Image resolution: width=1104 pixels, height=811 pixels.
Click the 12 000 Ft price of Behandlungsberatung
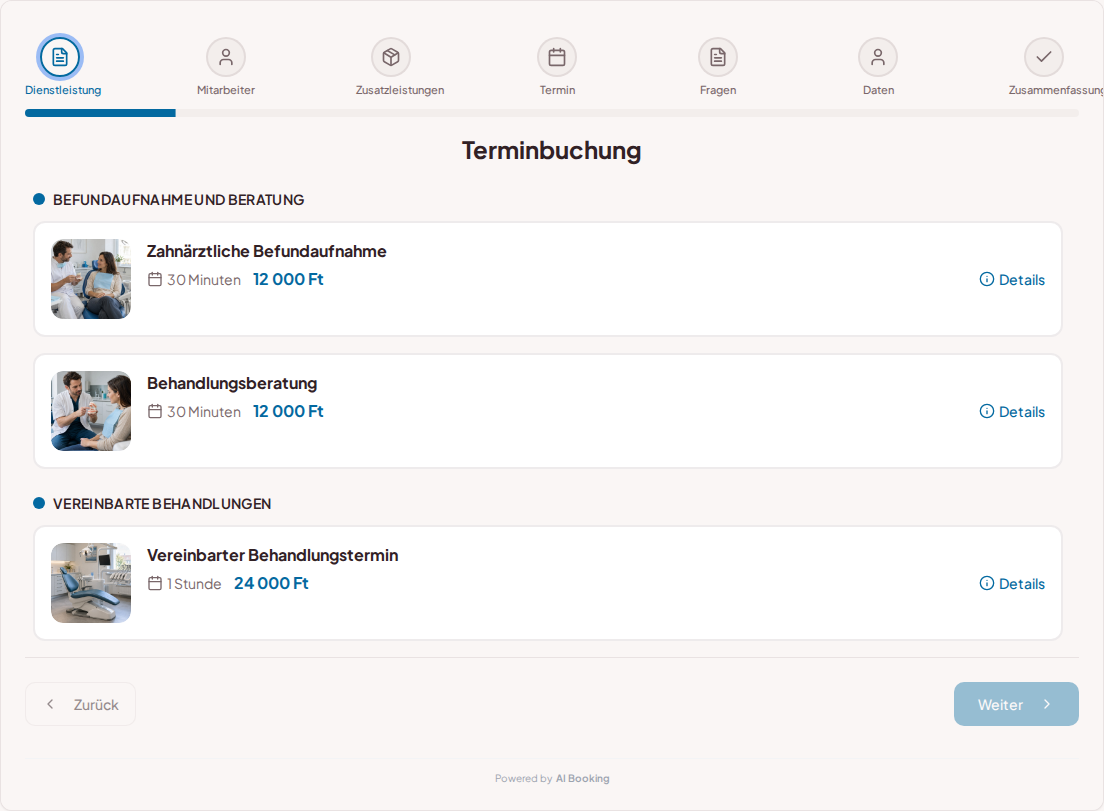288,411
